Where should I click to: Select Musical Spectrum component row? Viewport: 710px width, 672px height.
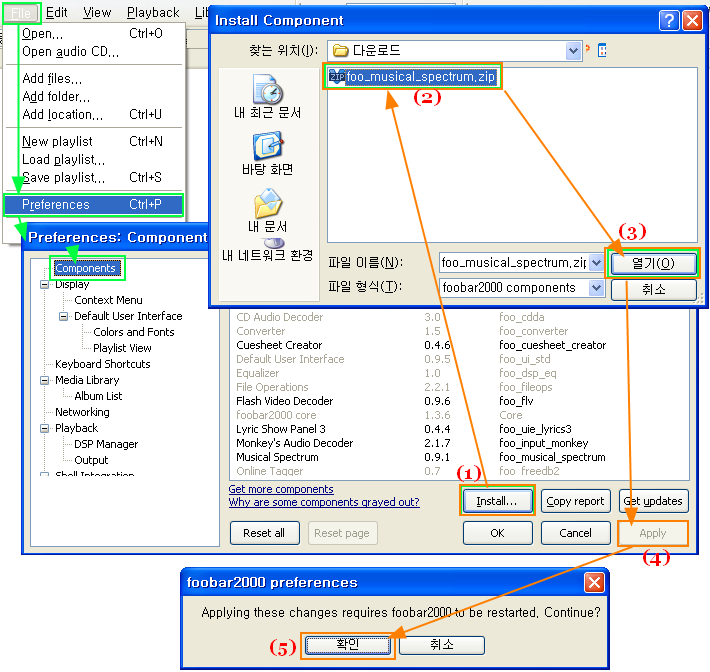pos(459,457)
